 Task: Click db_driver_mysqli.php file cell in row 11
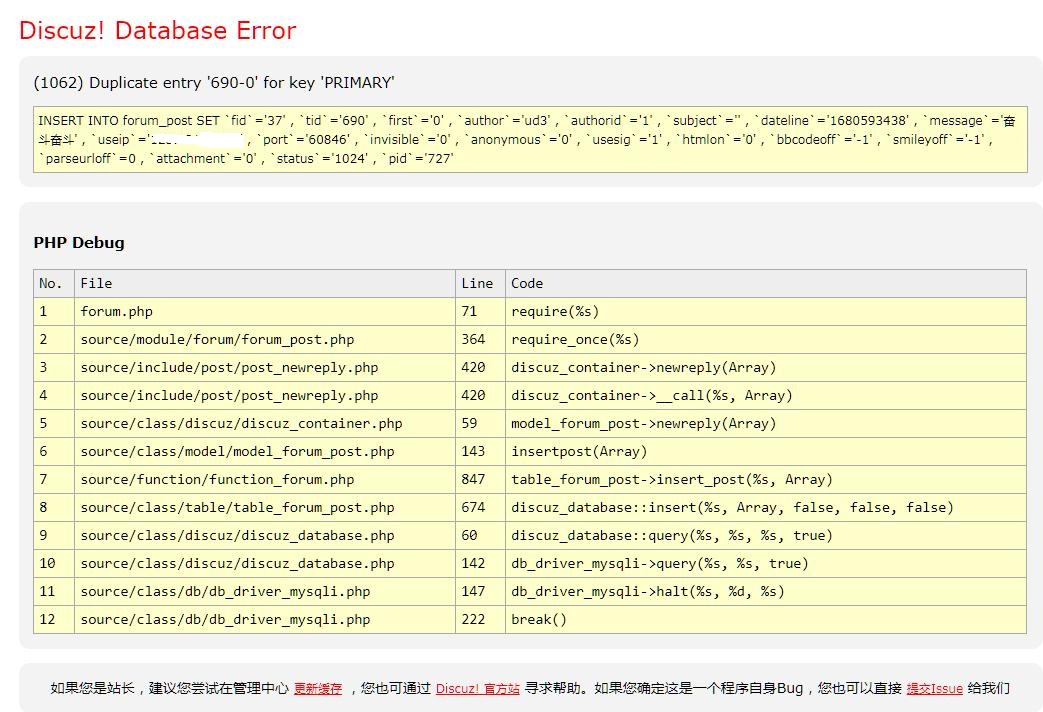coord(265,591)
